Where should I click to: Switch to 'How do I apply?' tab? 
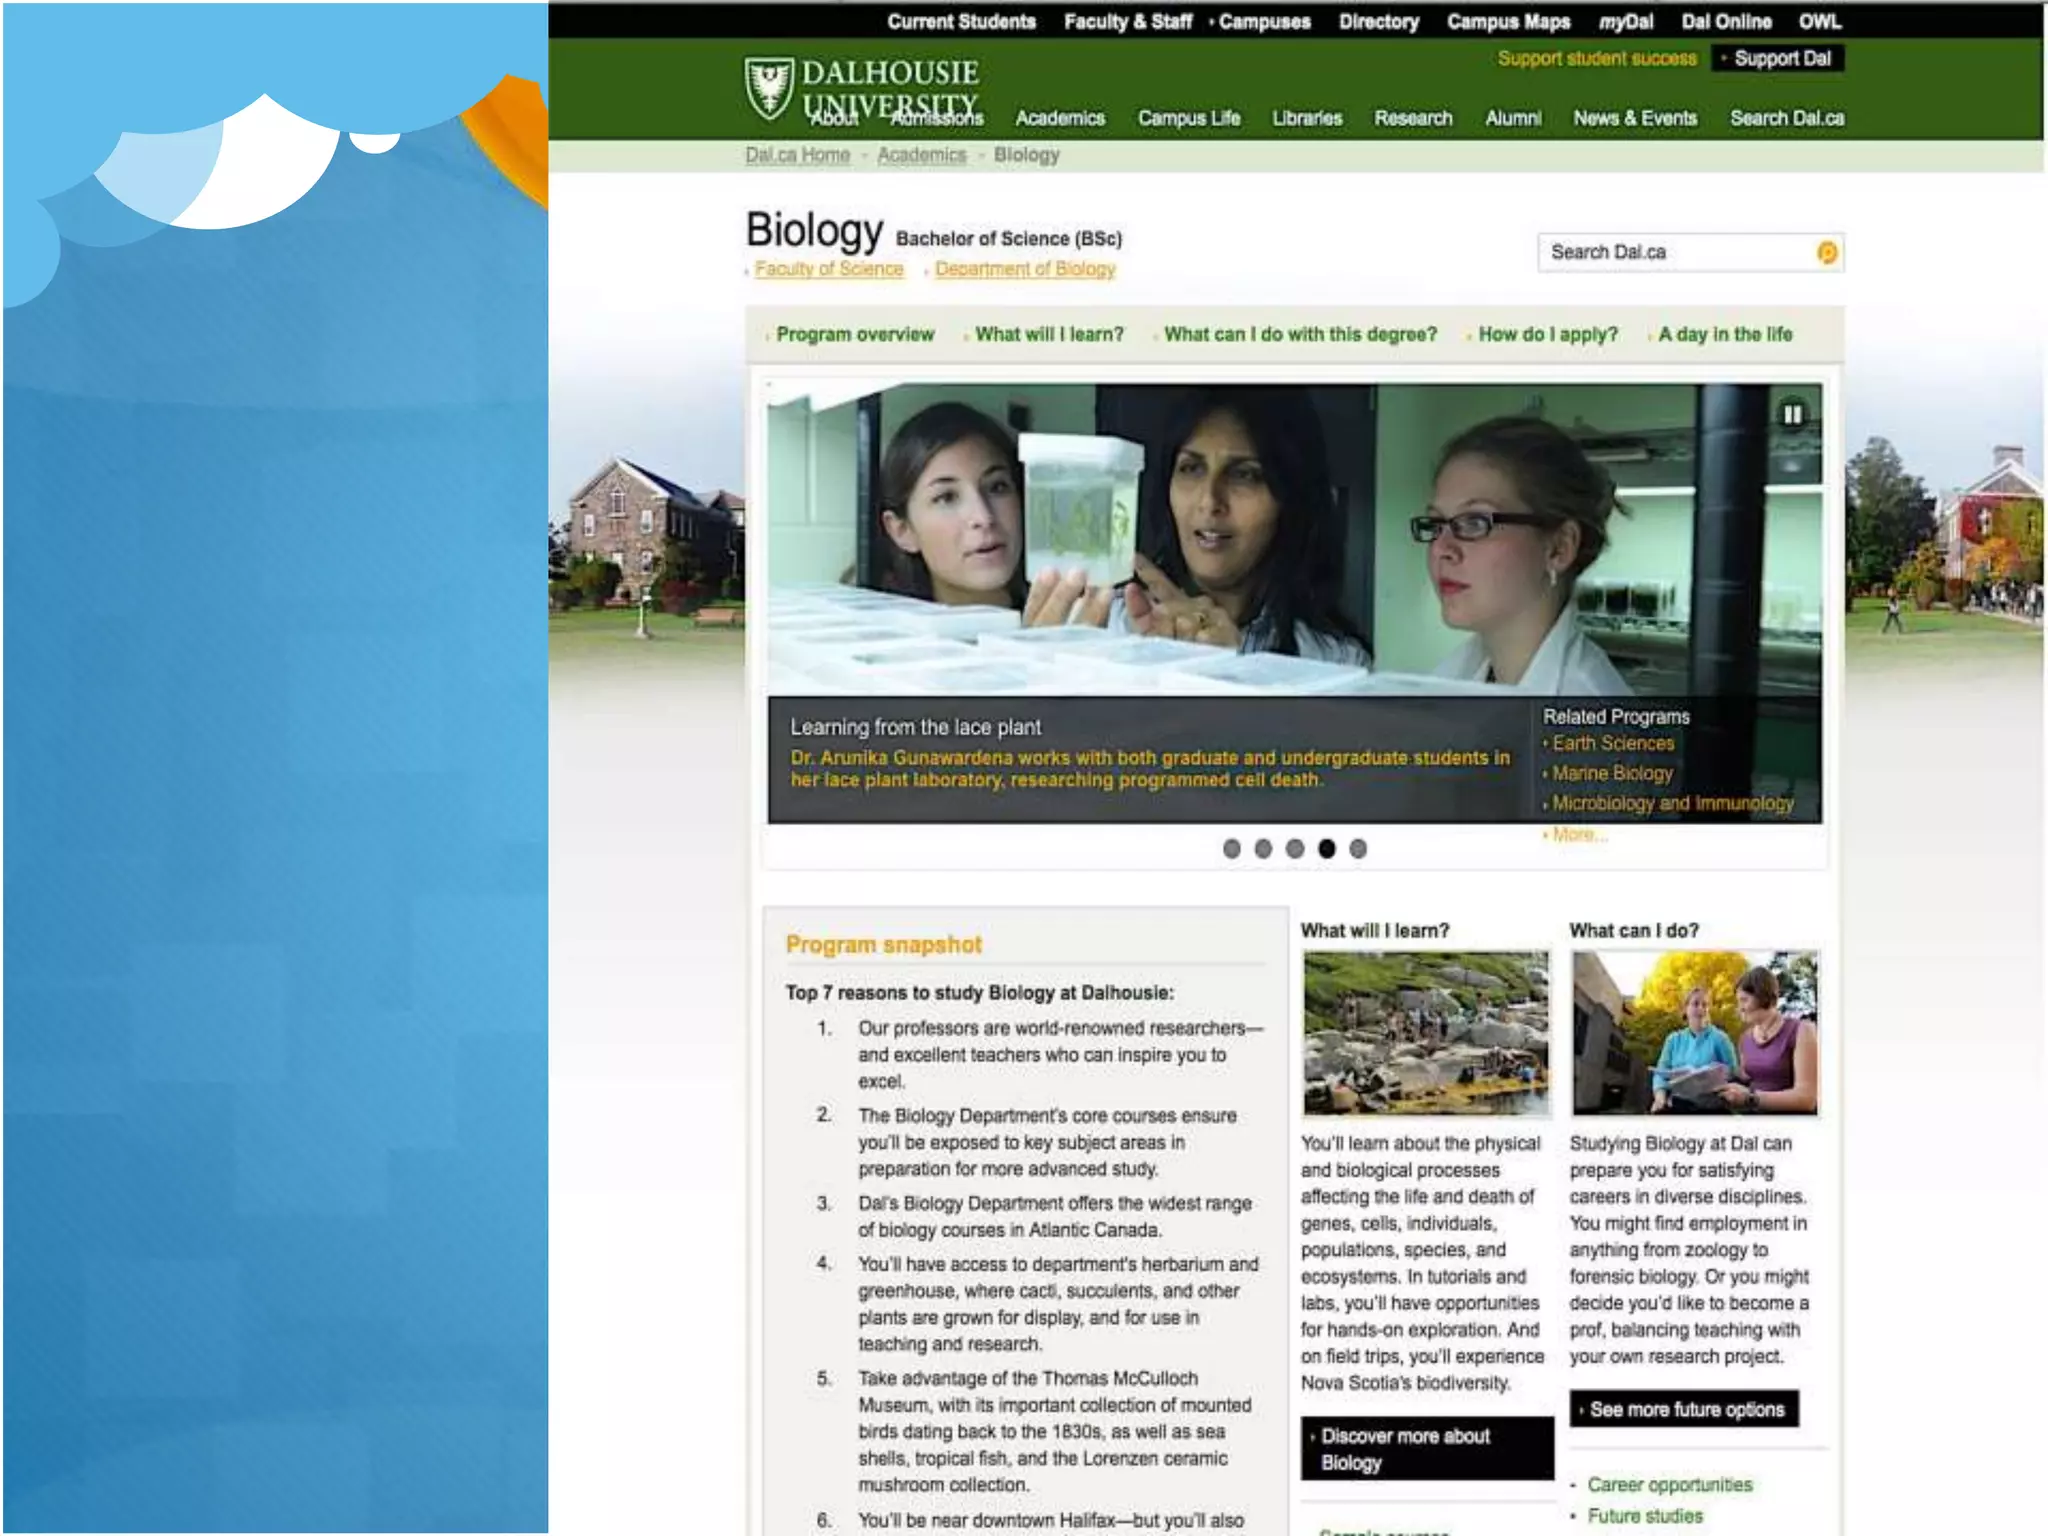[1547, 334]
